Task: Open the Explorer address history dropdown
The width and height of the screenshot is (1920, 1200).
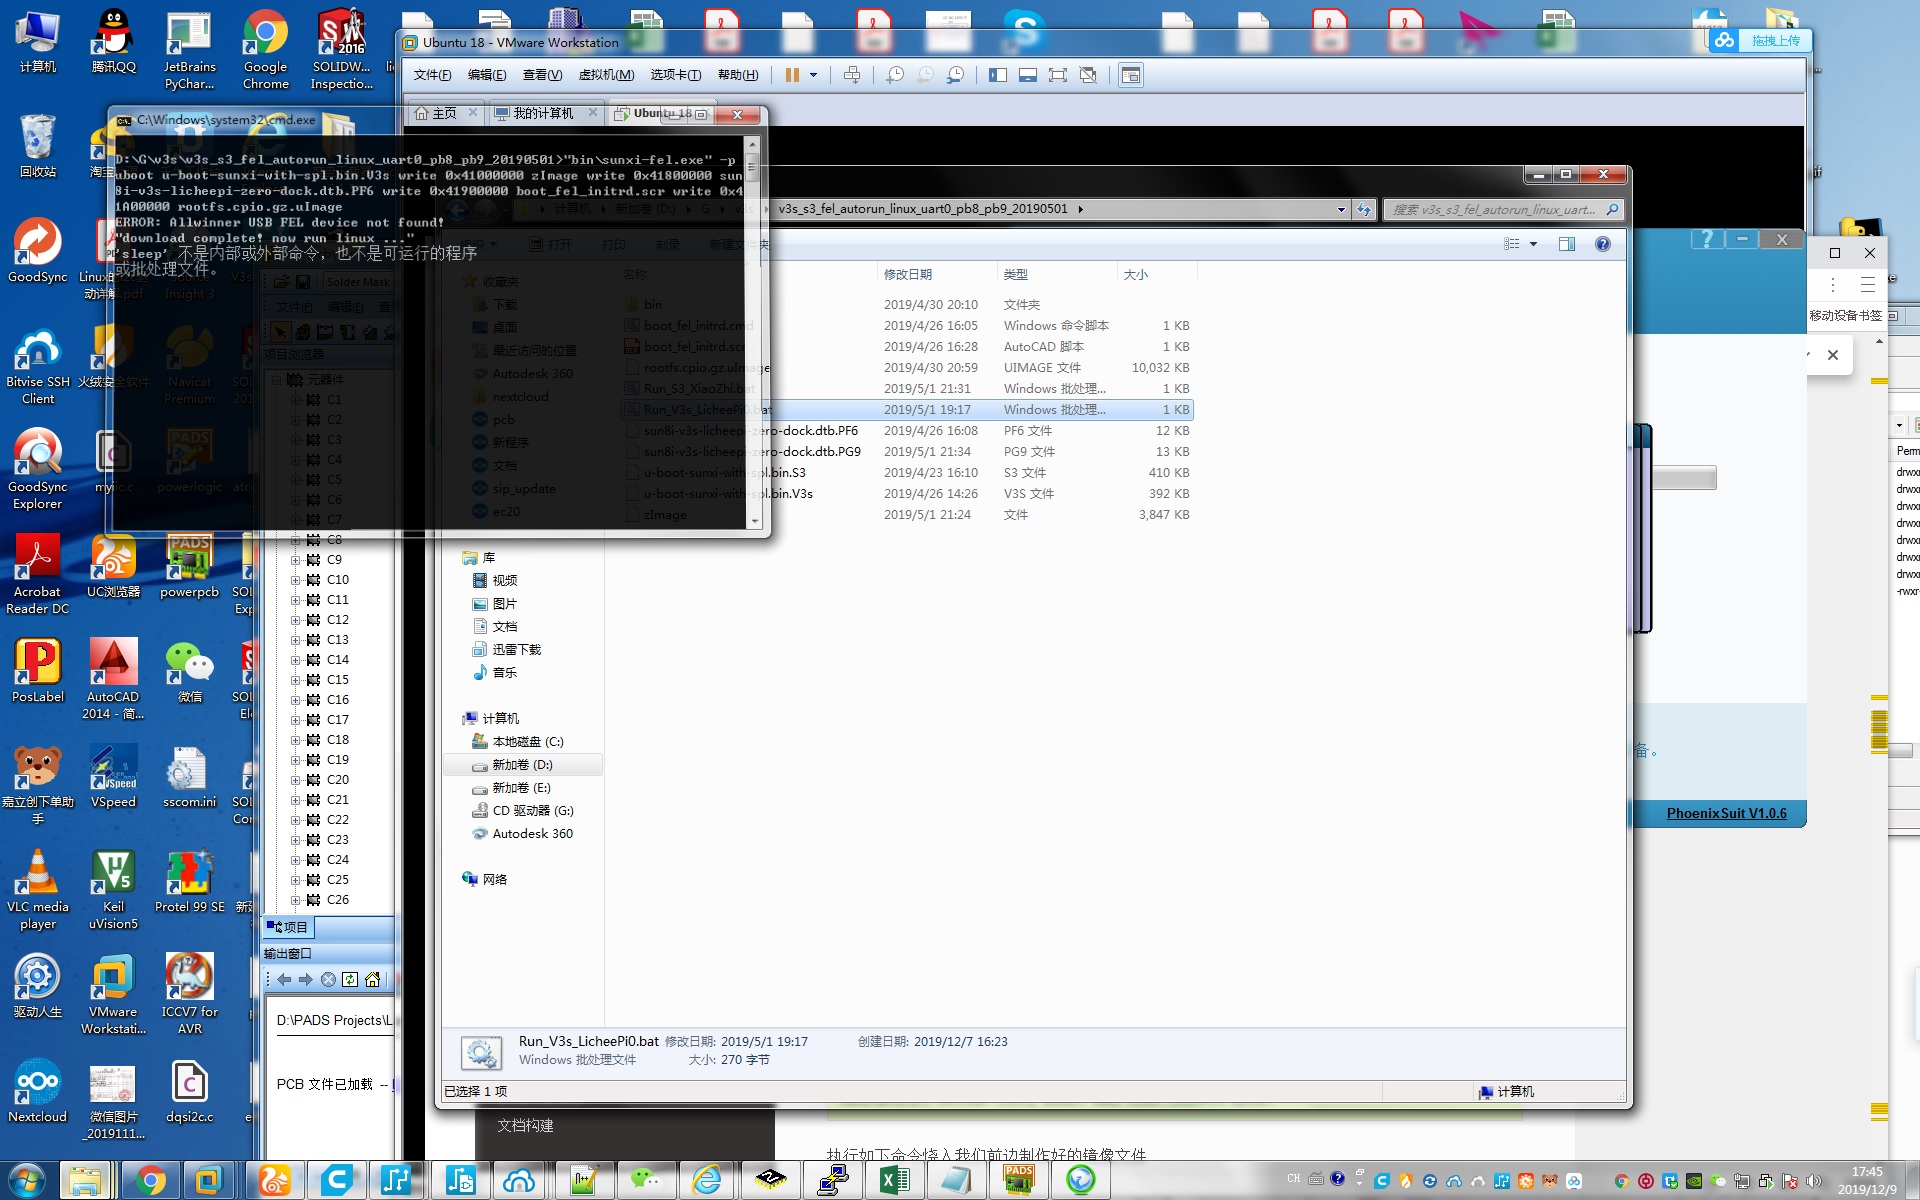Action: [1341, 210]
